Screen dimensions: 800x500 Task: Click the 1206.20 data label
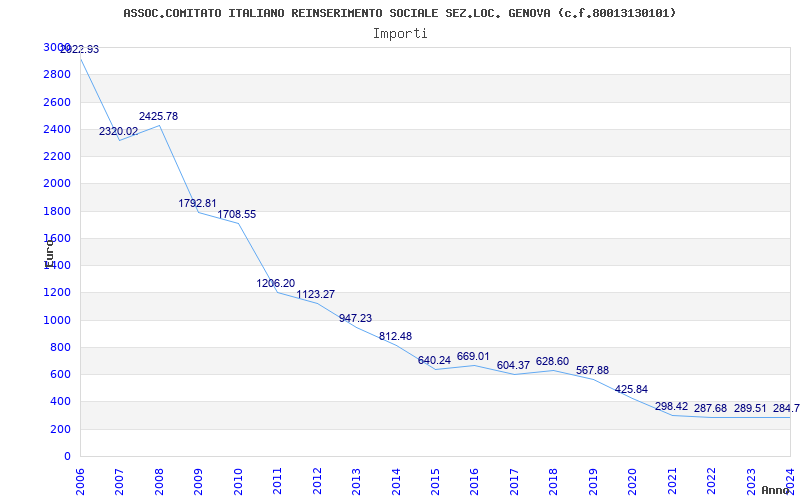pos(276,284)
